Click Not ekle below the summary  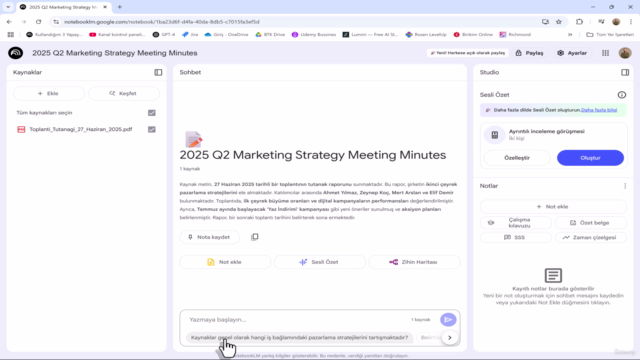(x=225, y=262)
